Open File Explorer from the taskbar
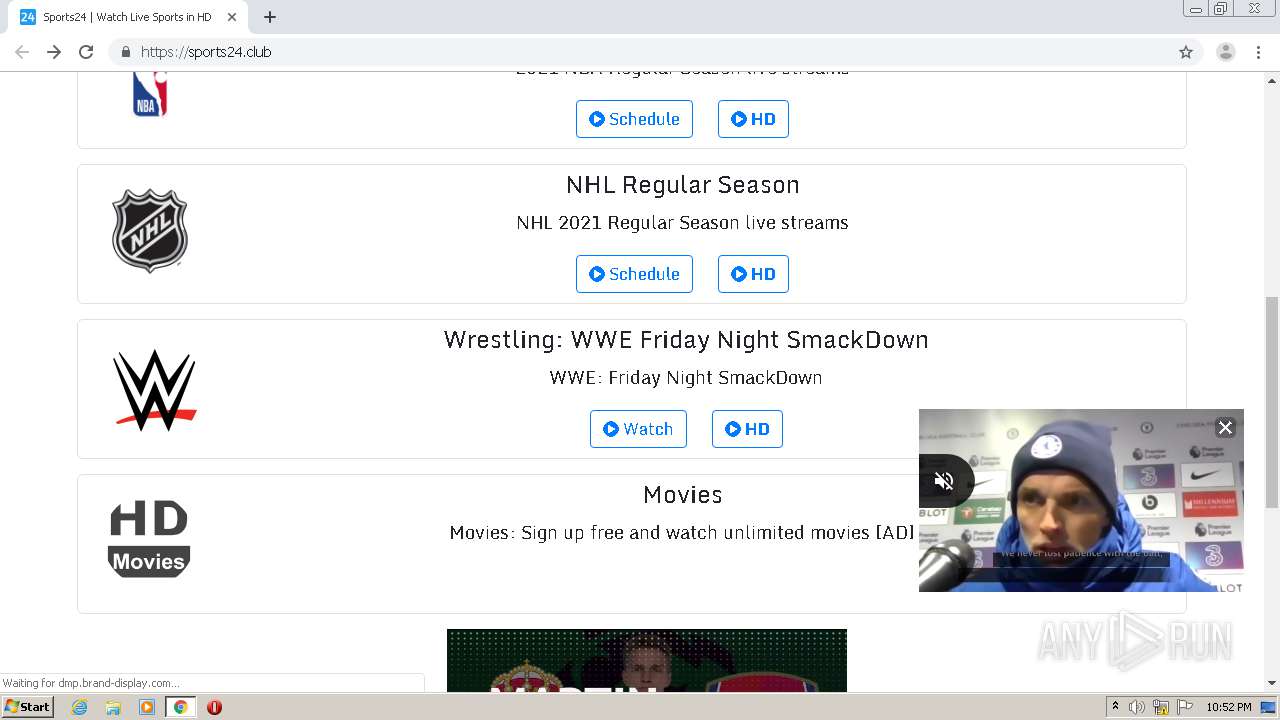The width and height of the screenshot is (1280, 720). (113, 707)
